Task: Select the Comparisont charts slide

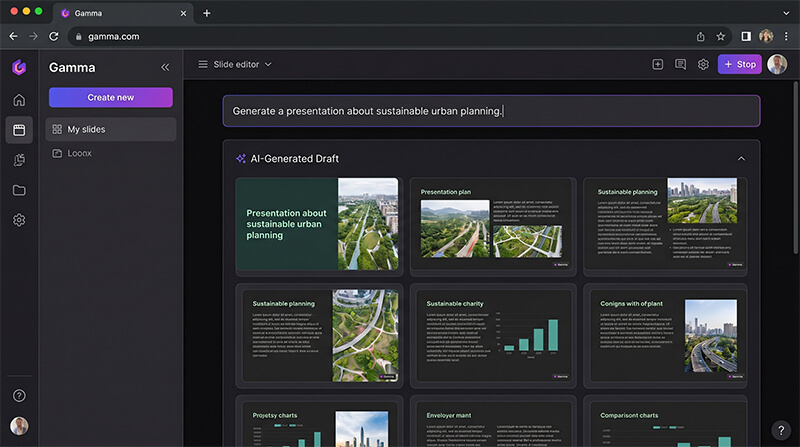Action: pos(665,421)
